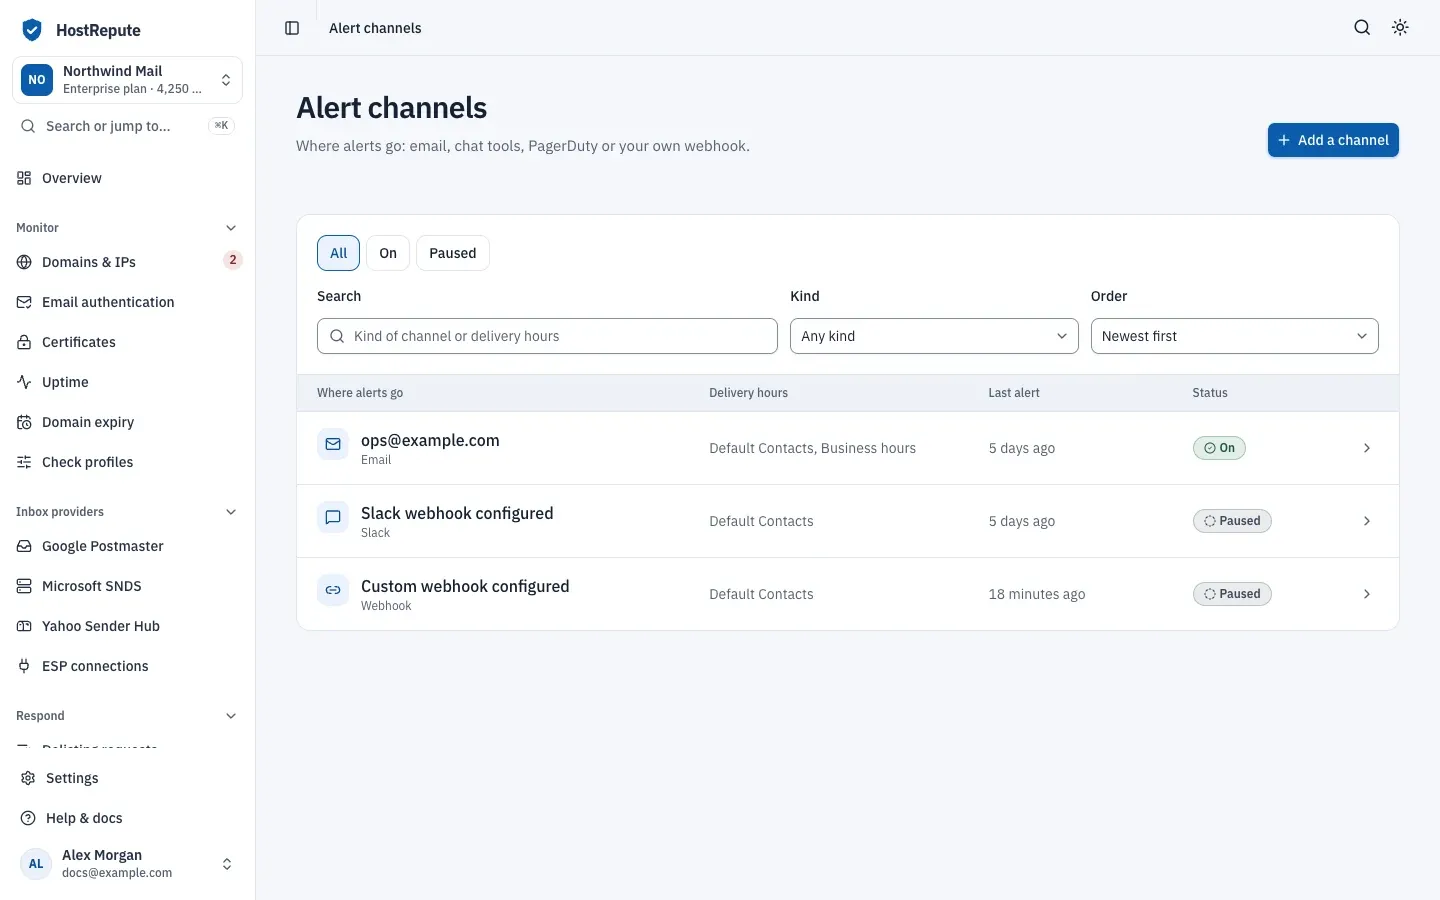Click "Default Contacts, Business hours" cell
The height and width of the screenshot is (900, 1440).
tap(812, 448)
